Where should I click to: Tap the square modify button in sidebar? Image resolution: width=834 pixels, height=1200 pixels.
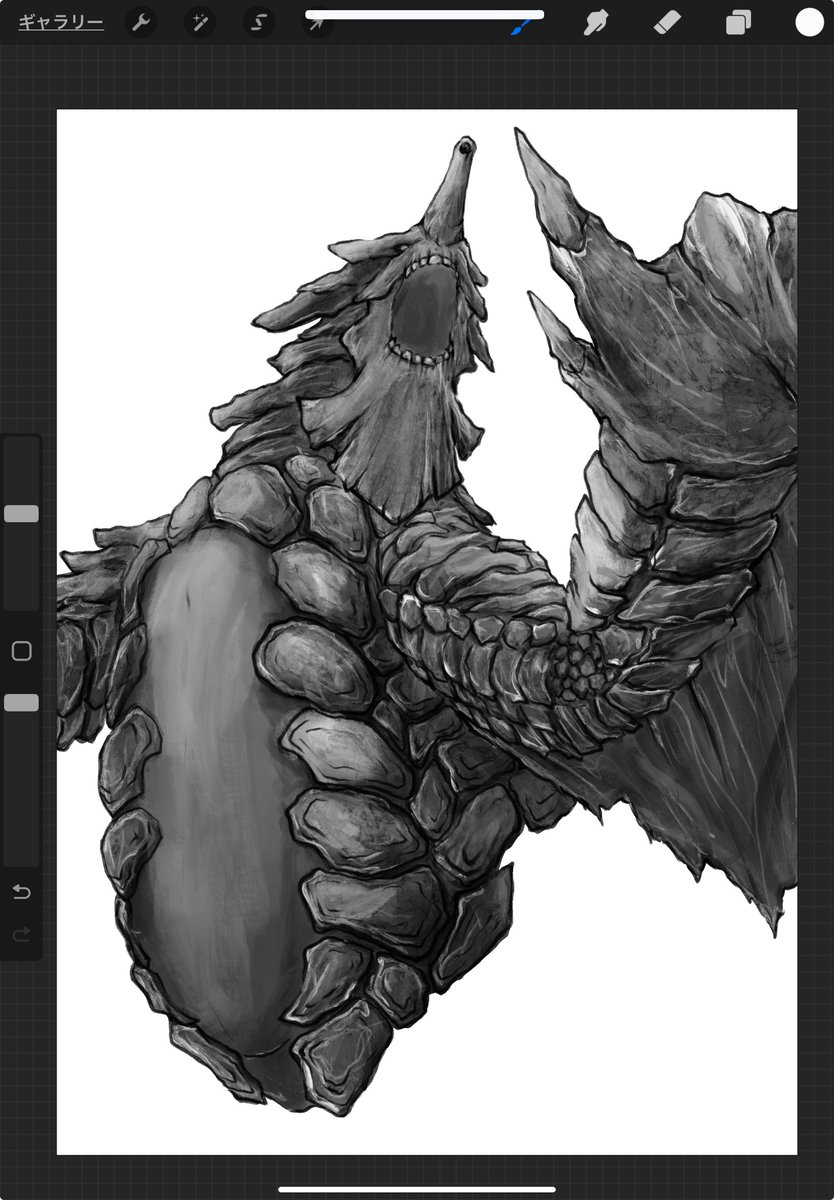(21, 651)
